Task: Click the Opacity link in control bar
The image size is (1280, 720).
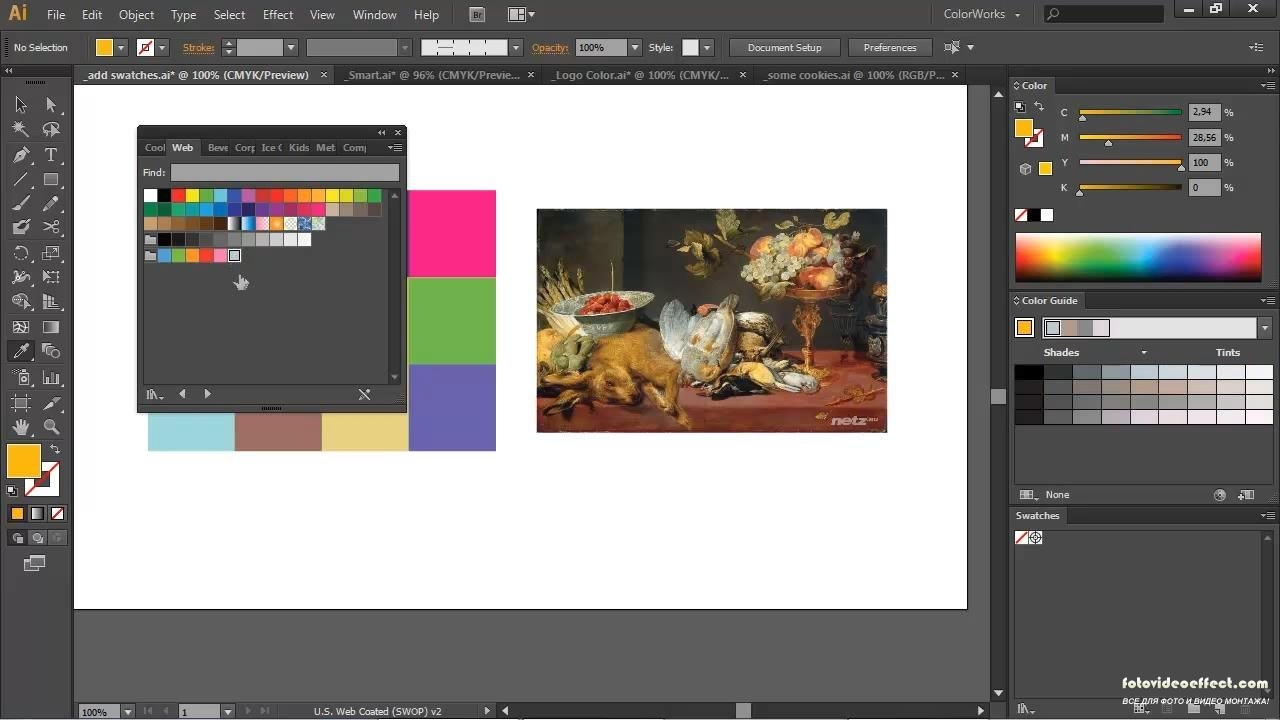Action: pos(550,47)
